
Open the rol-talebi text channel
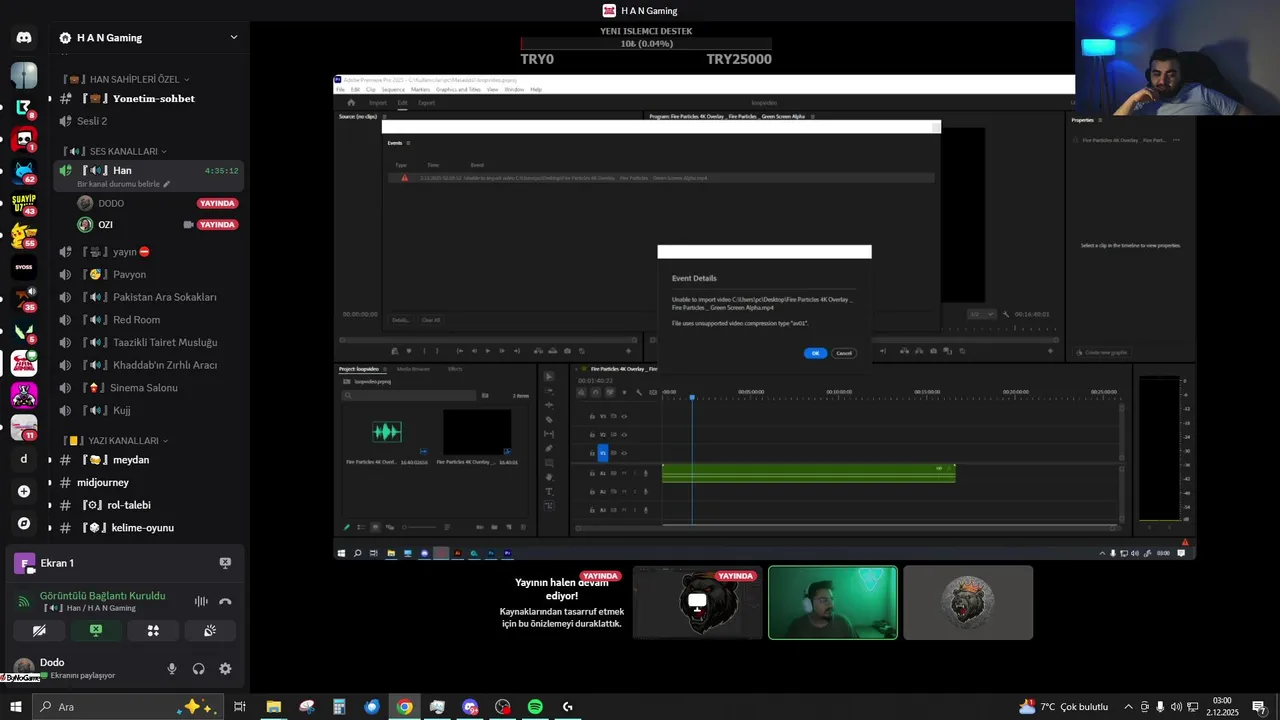click(x=149, y=505)
